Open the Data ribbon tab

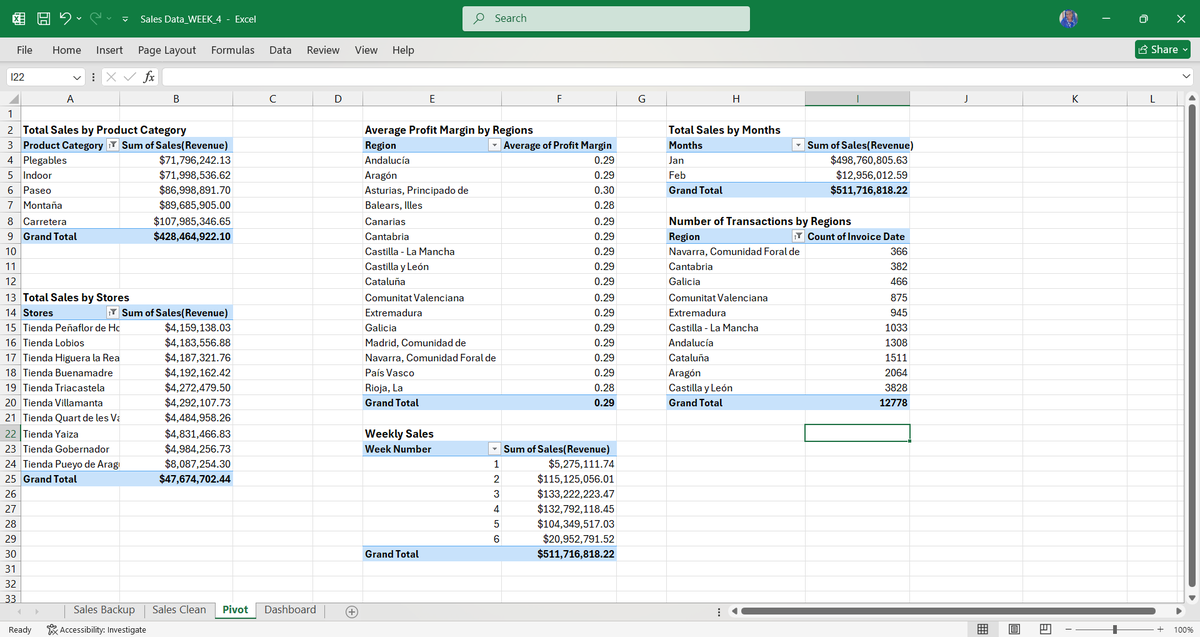[280, 49]
